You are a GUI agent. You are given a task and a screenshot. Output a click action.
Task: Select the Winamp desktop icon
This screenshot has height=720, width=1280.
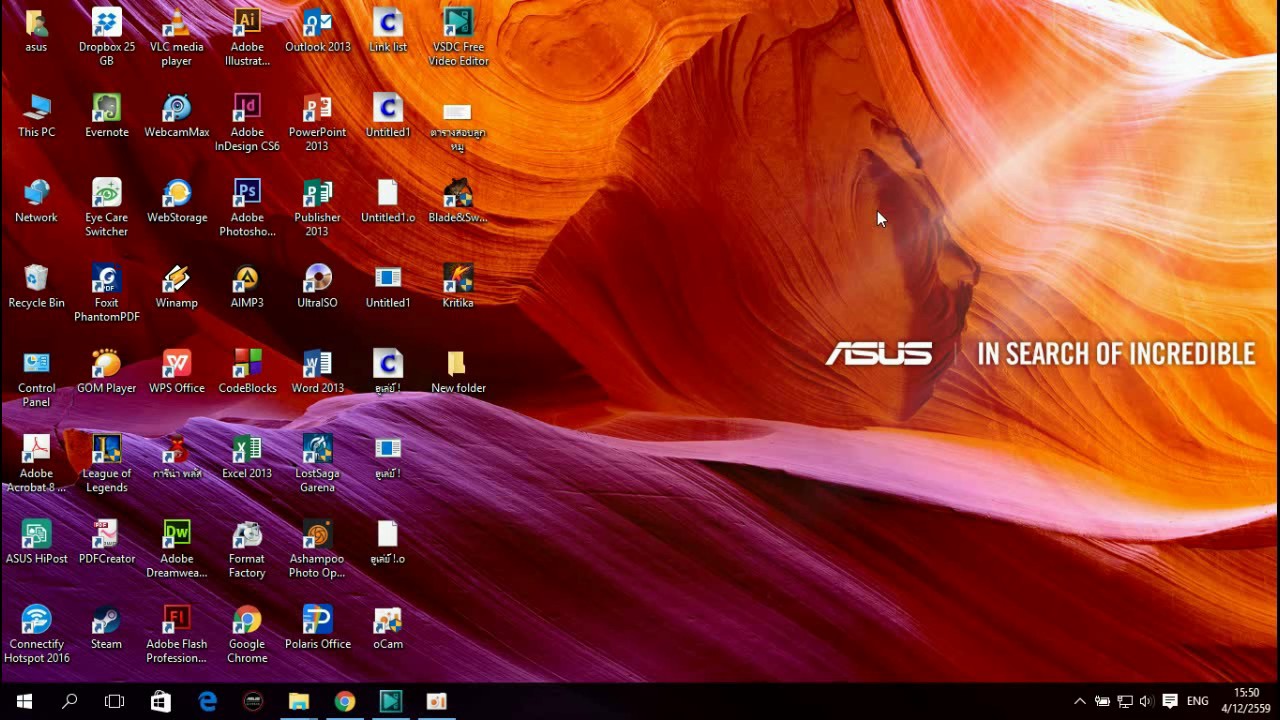pyautogui.click(x=177, y=285)
